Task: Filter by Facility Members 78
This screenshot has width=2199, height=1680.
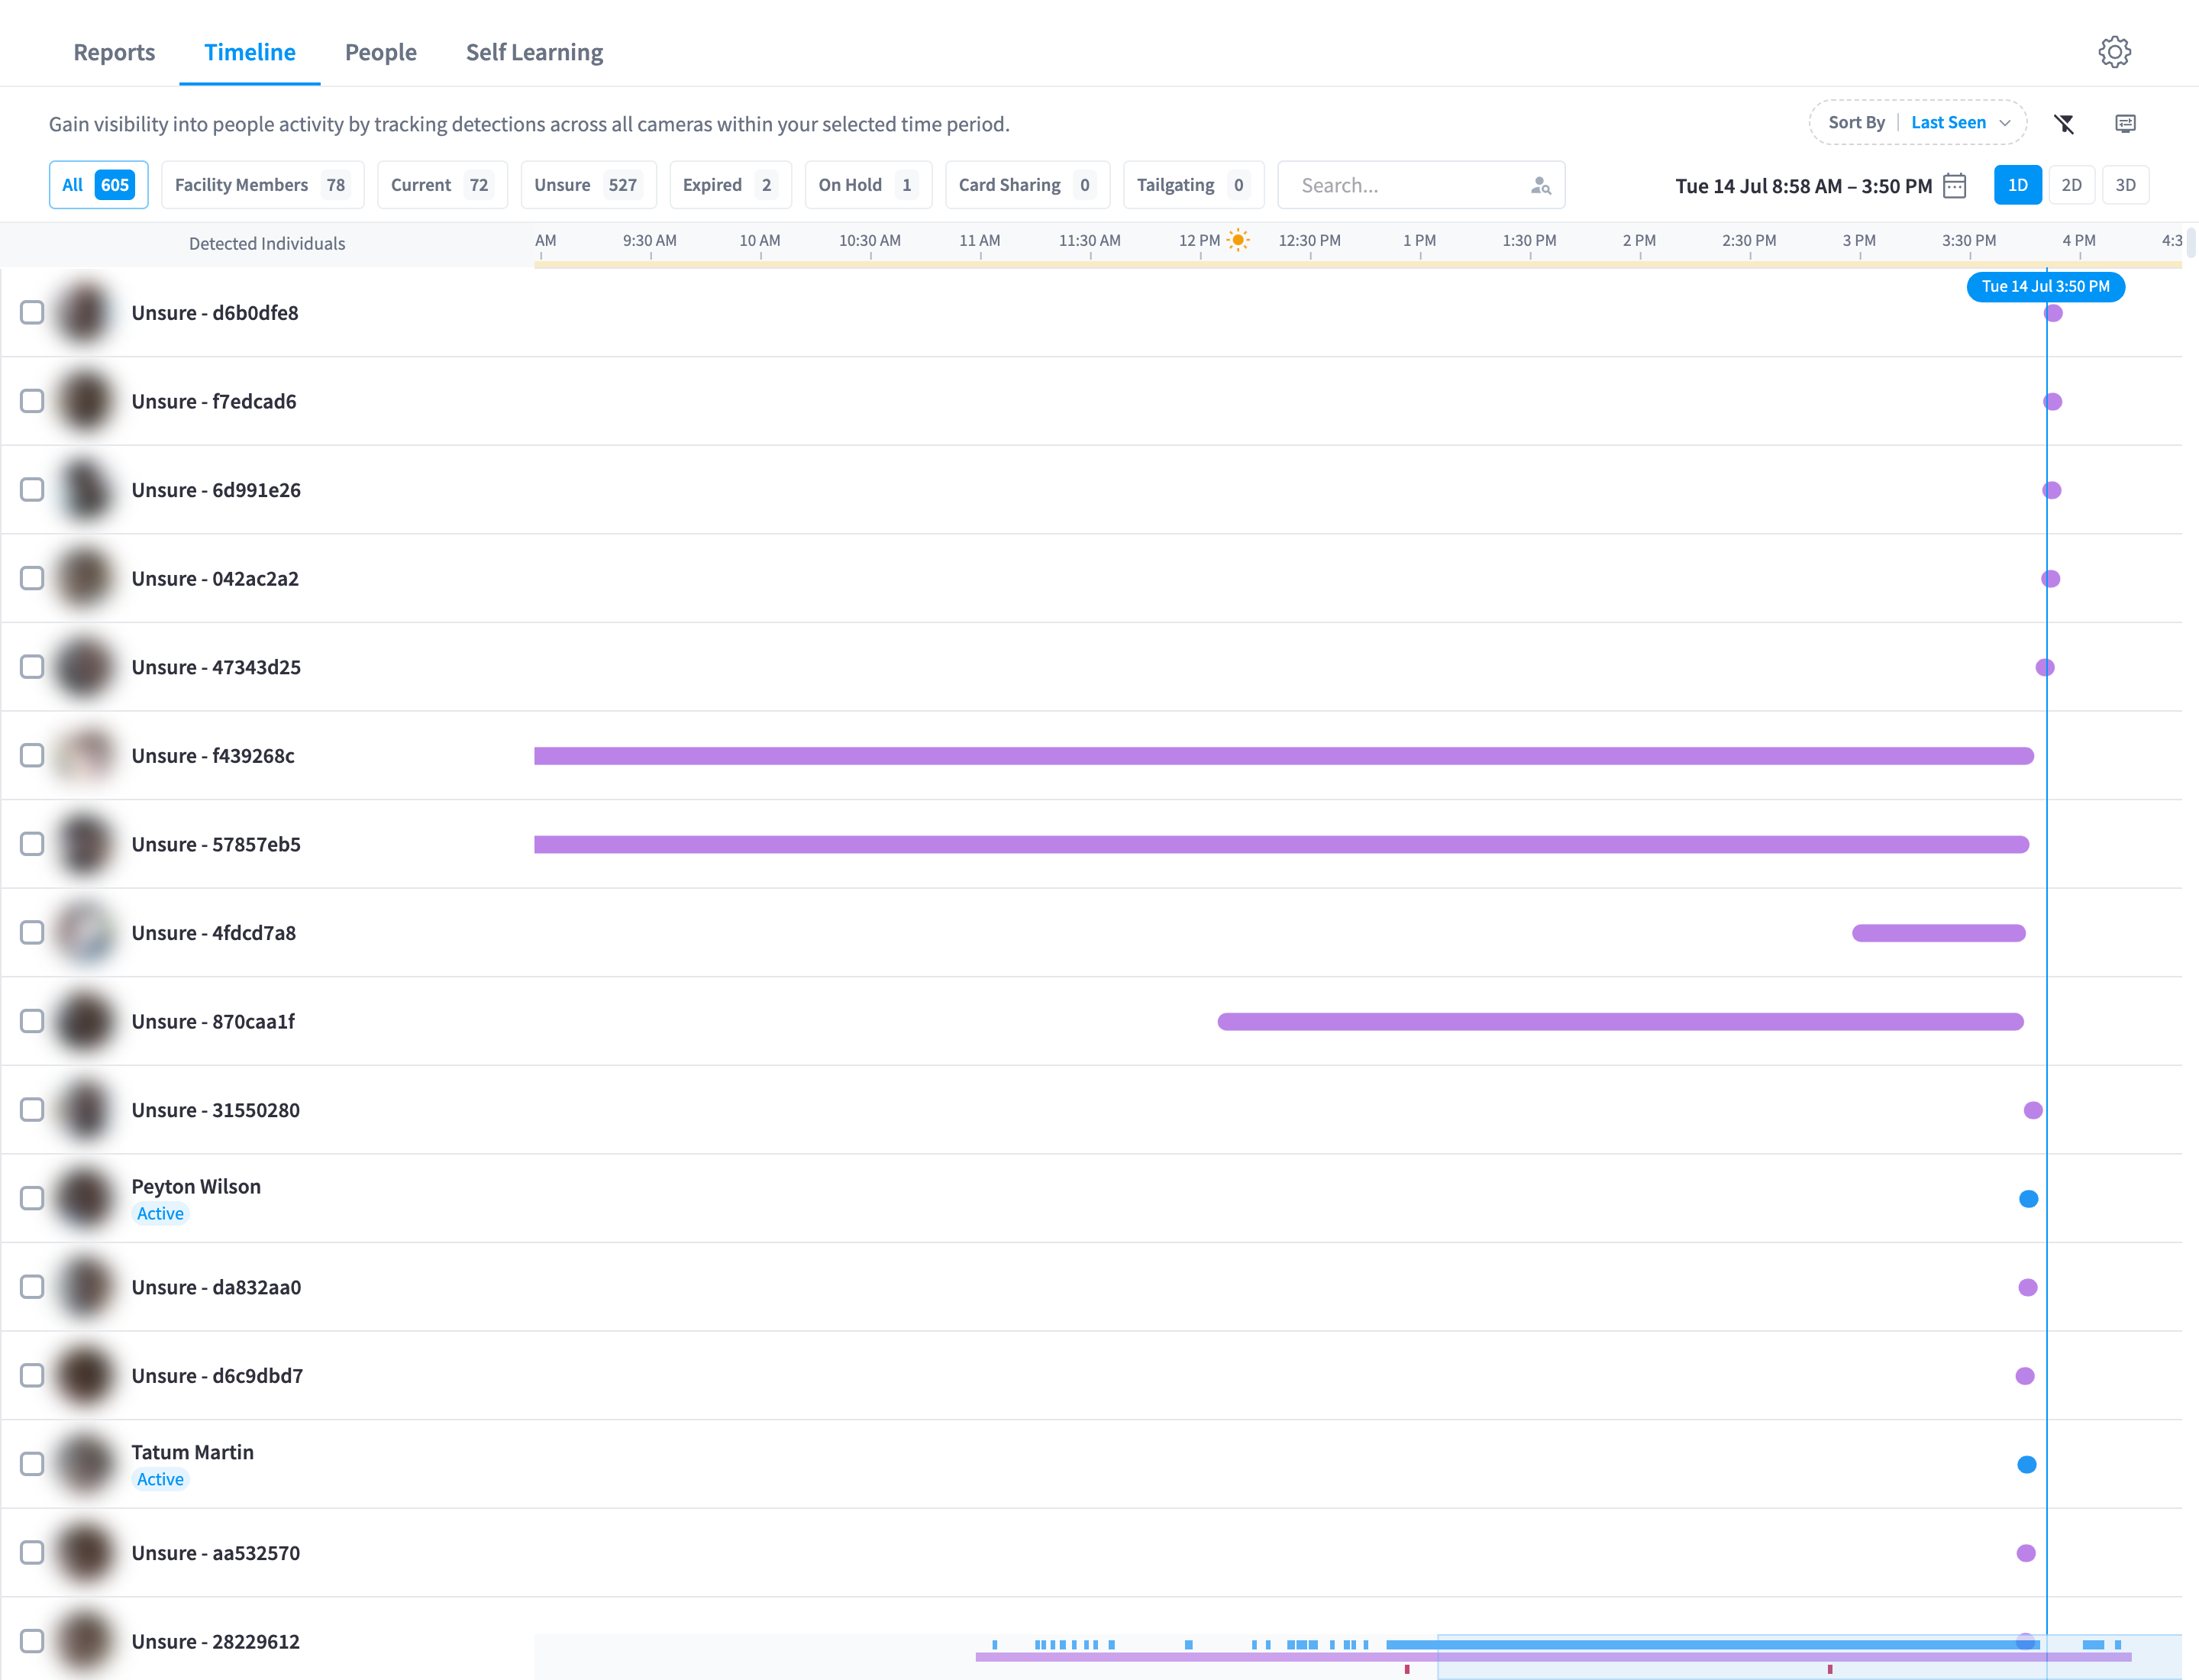Action: [262, 185]
